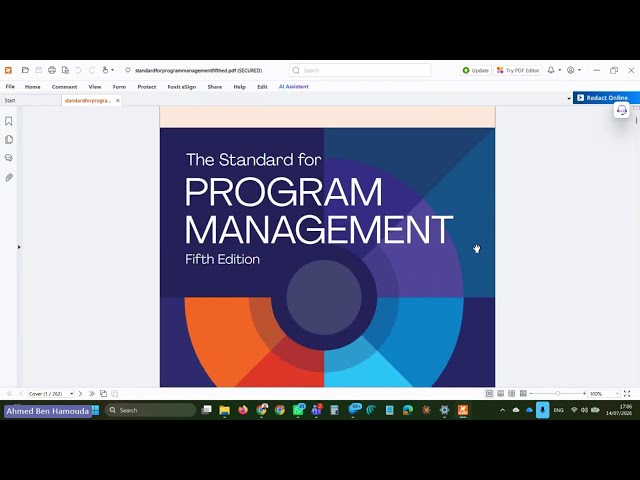Open Firefox from the taskbar
640x480 pixels.
click(x=243, y=410)
